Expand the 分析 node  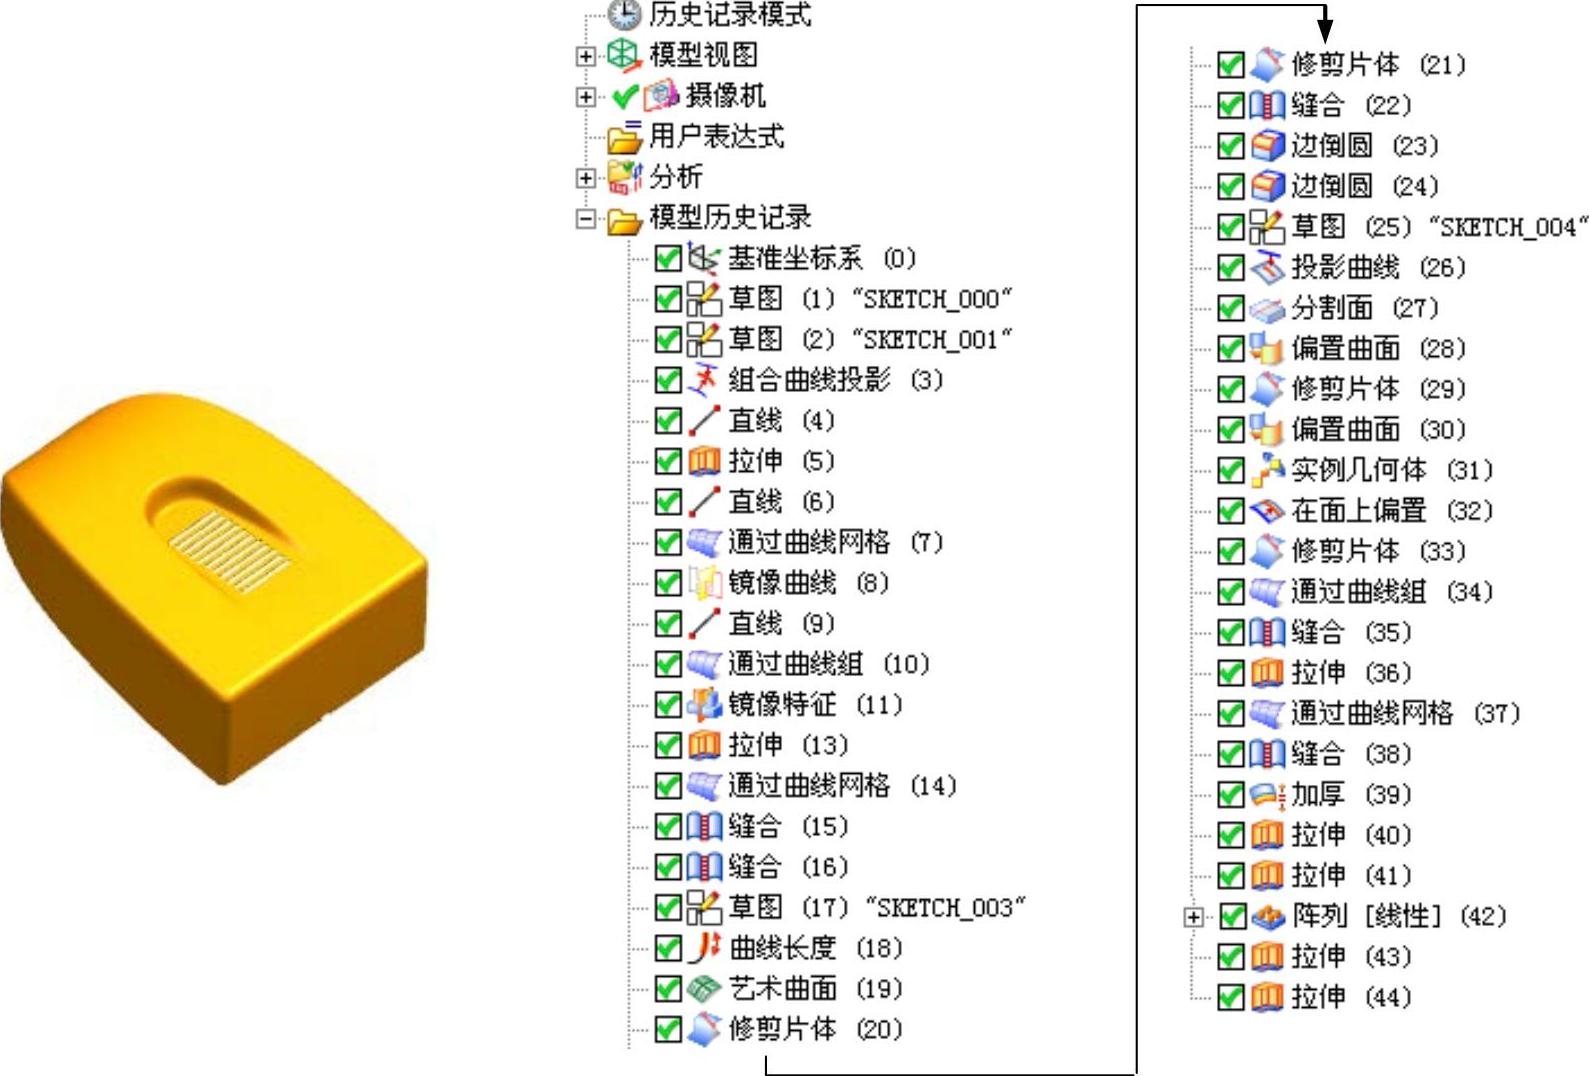tap(586, 178)
